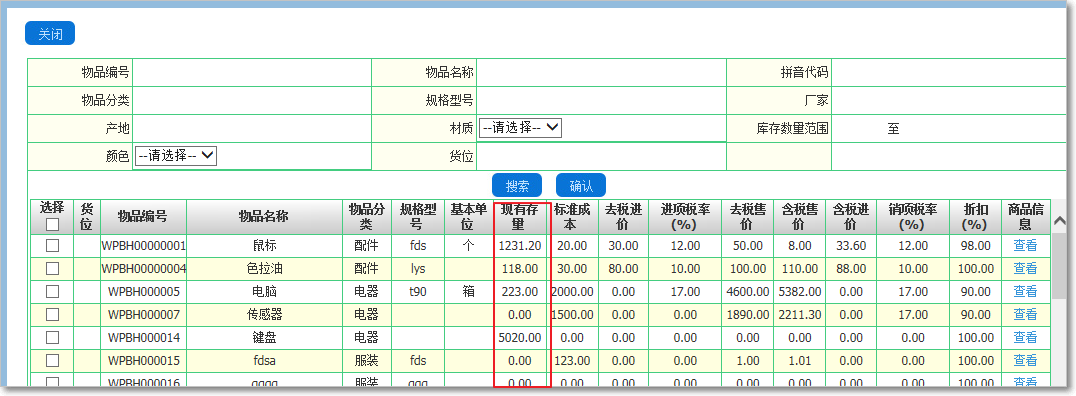The width and height of the screenshot is (1076, 396).
Task: Click the 物品编号 column header
Action: coord(143,217)
